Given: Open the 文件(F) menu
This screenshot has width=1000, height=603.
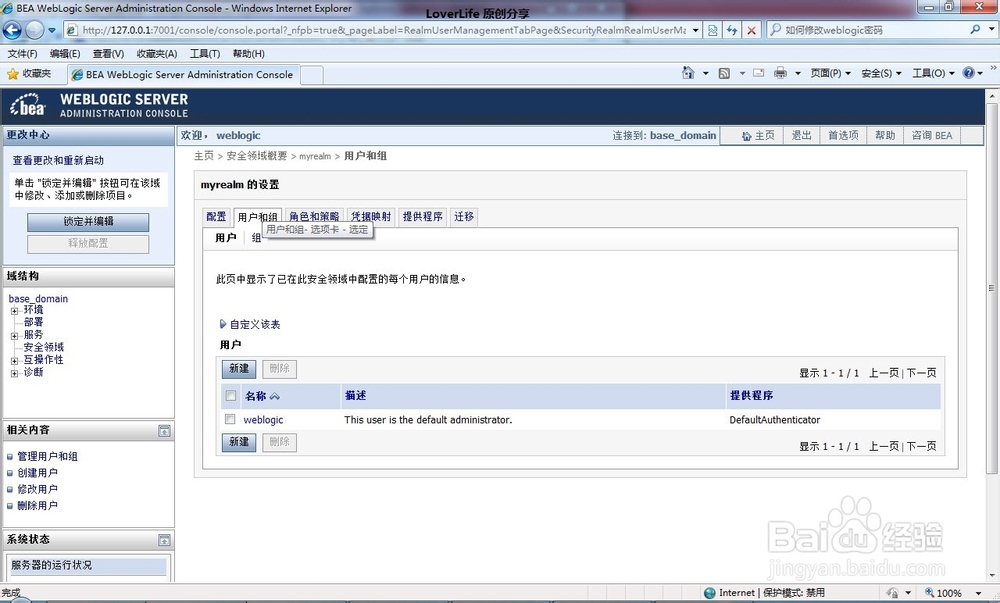Looking at the screenshot, I should [x=22, y=53].
